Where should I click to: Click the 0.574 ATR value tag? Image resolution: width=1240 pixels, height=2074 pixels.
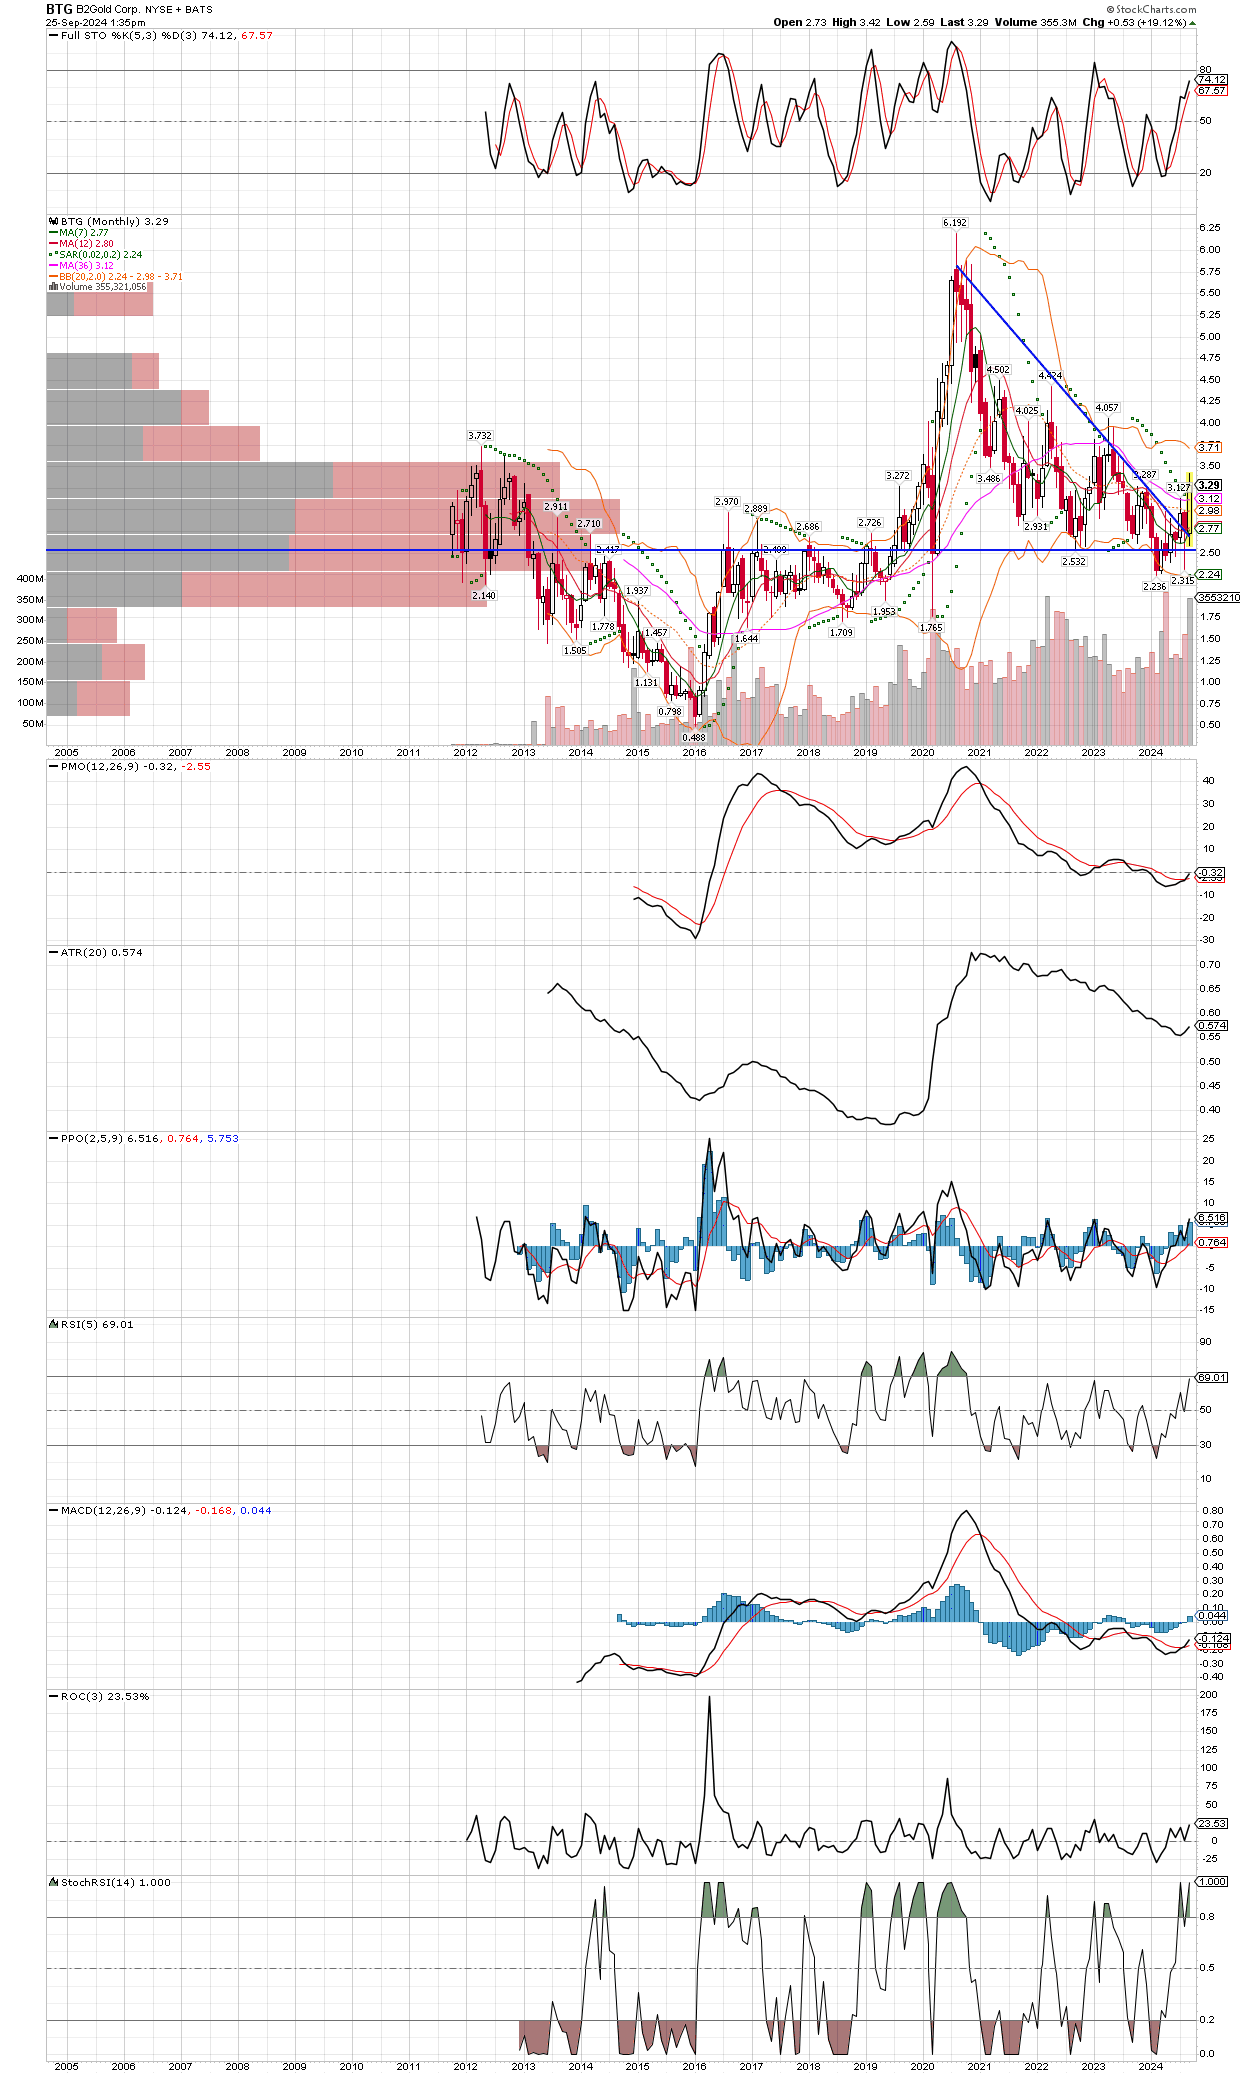point(1212,1026)
